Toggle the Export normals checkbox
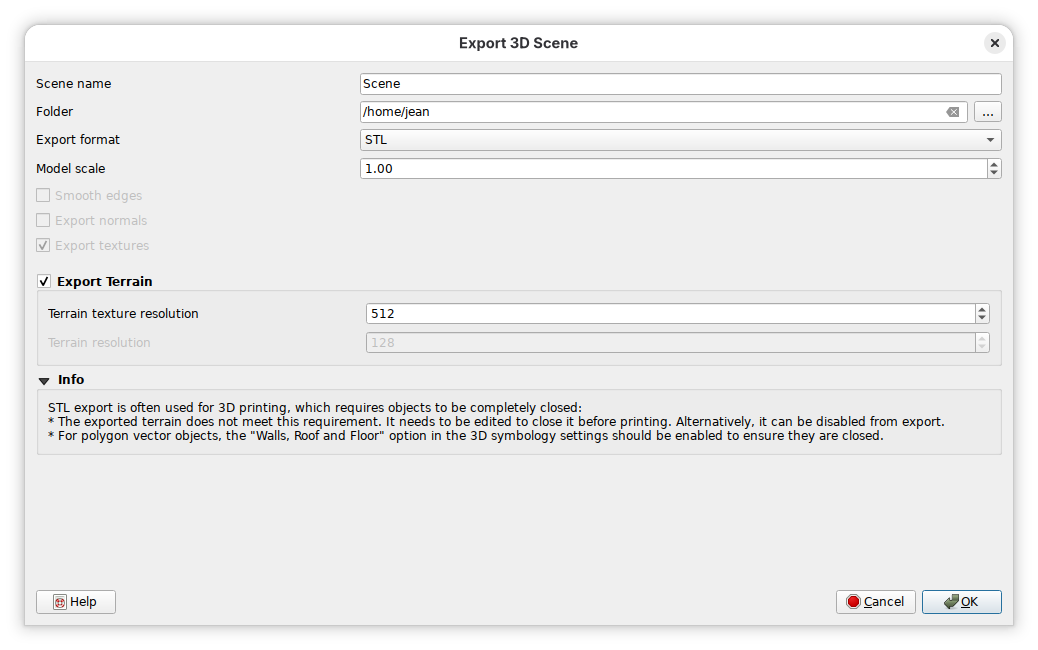 point(43,220)
